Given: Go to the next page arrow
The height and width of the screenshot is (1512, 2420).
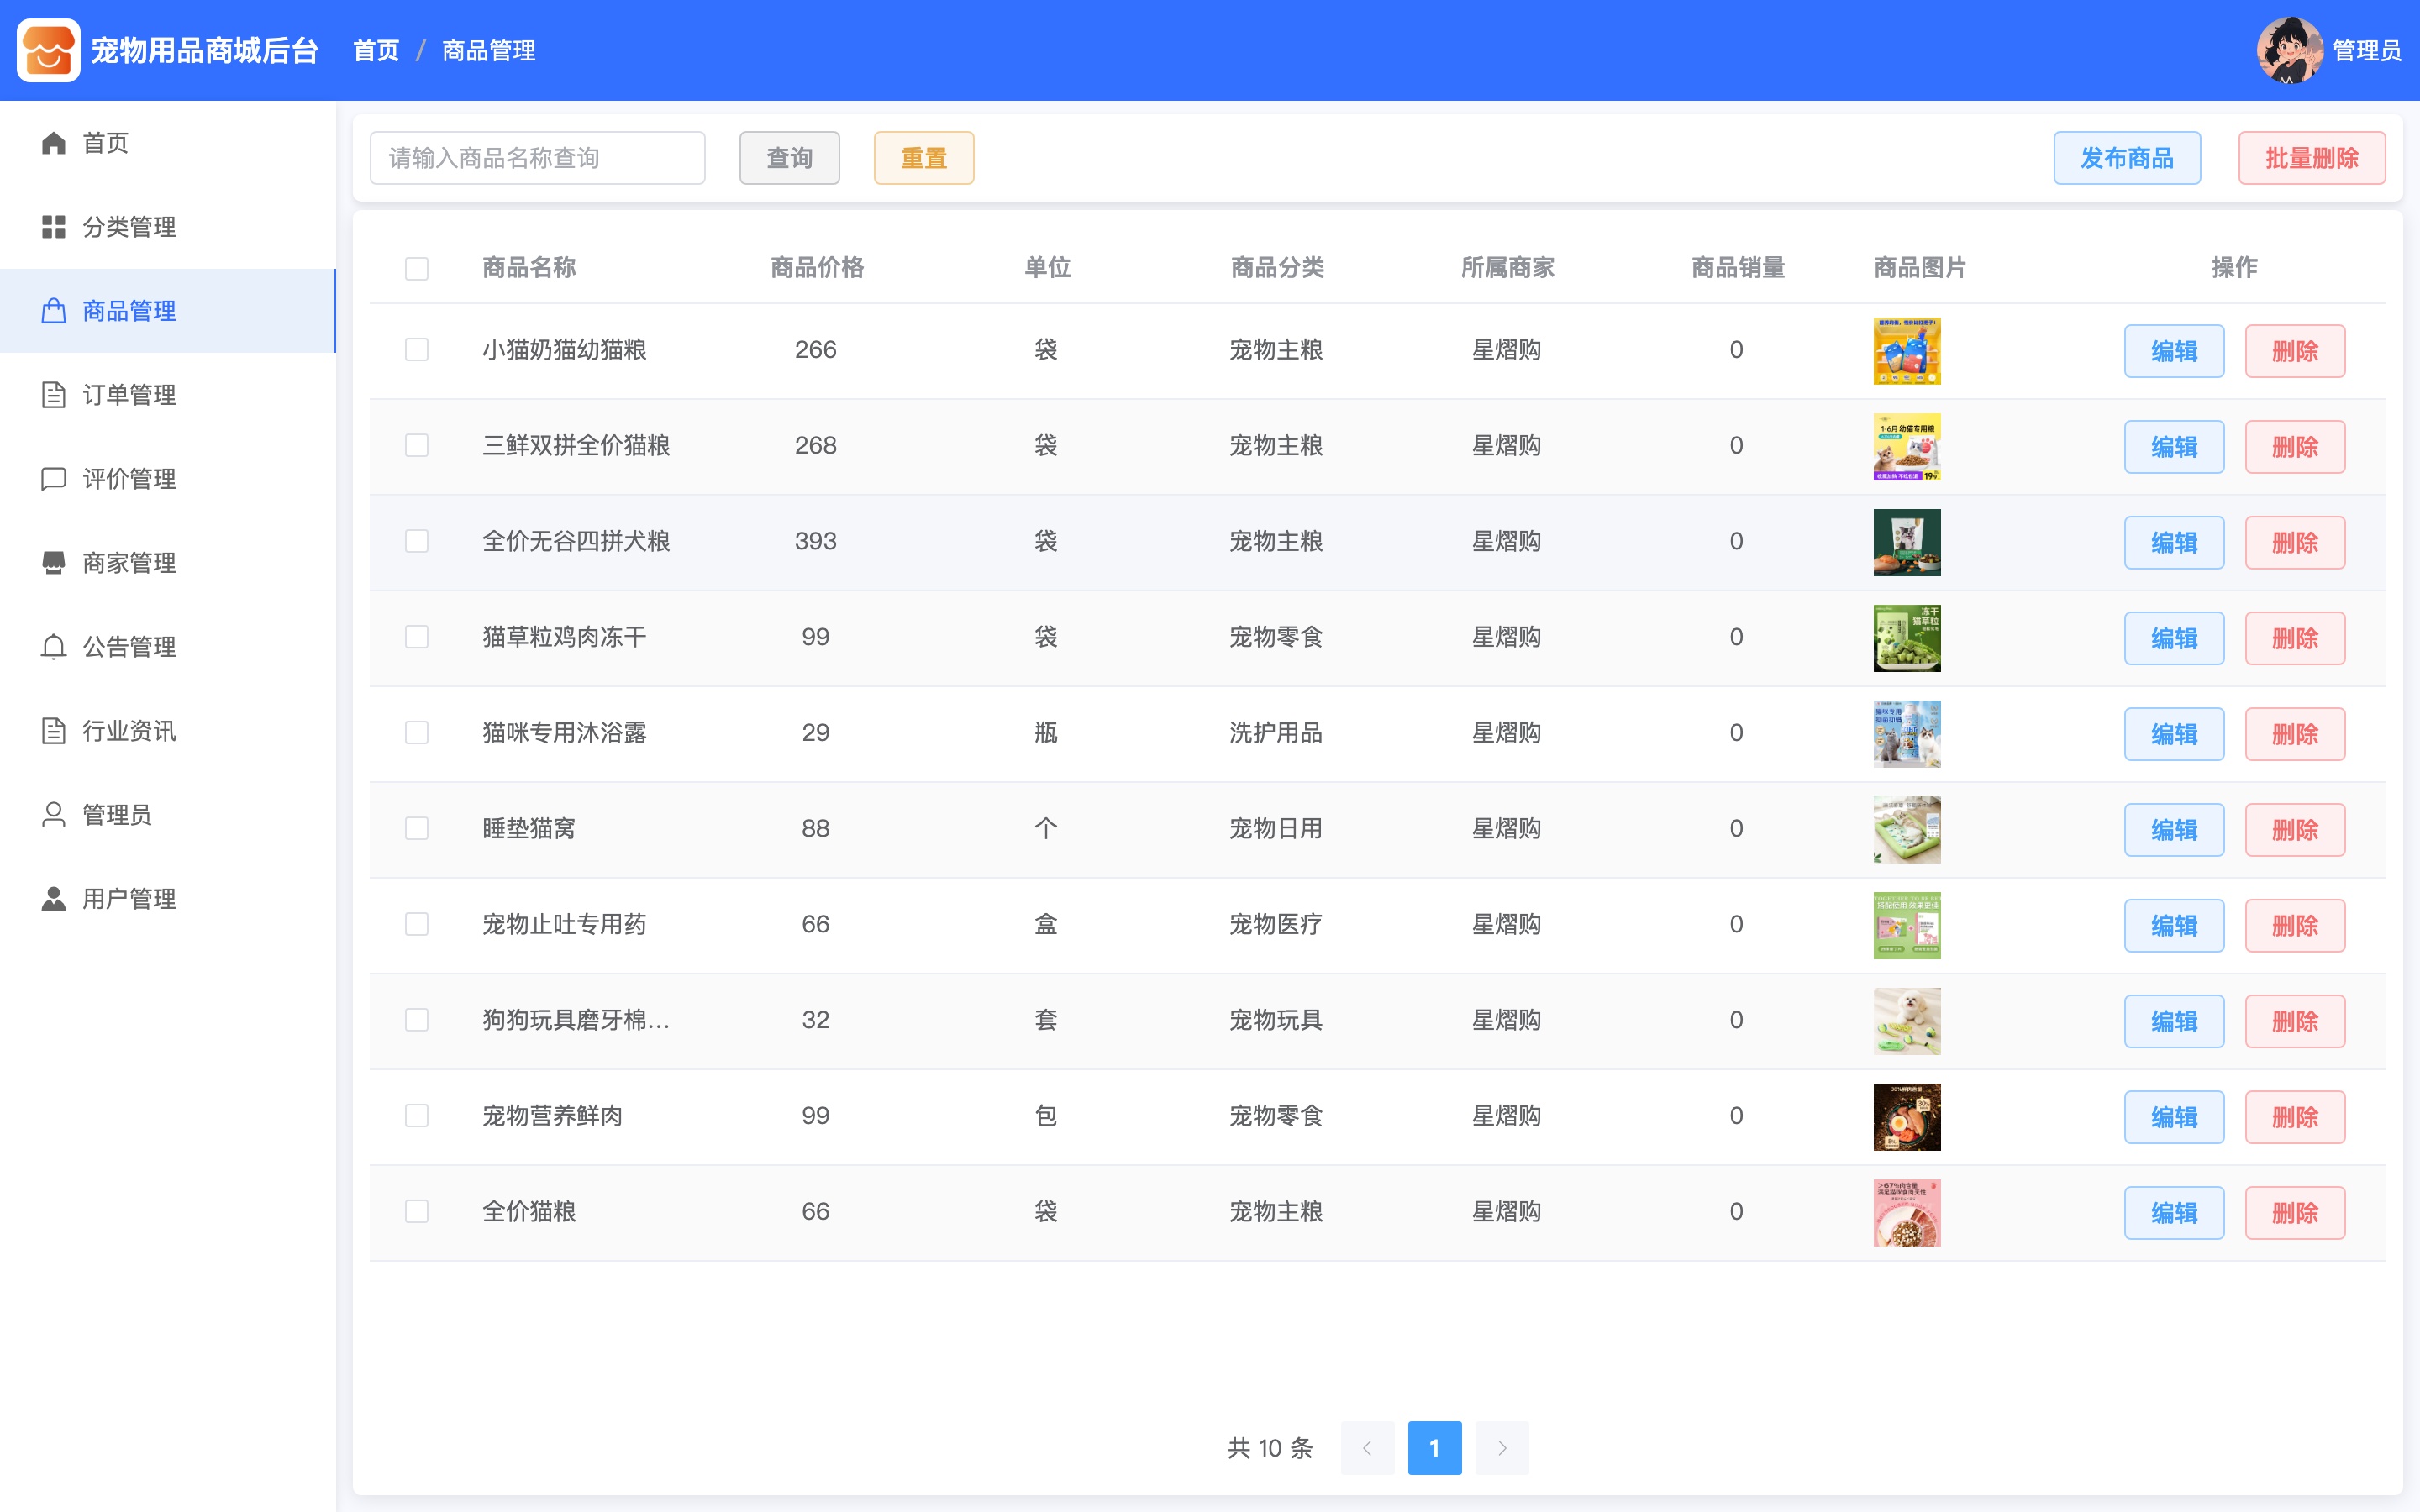Looking at the screenshot, I should coord(1502,1448).
